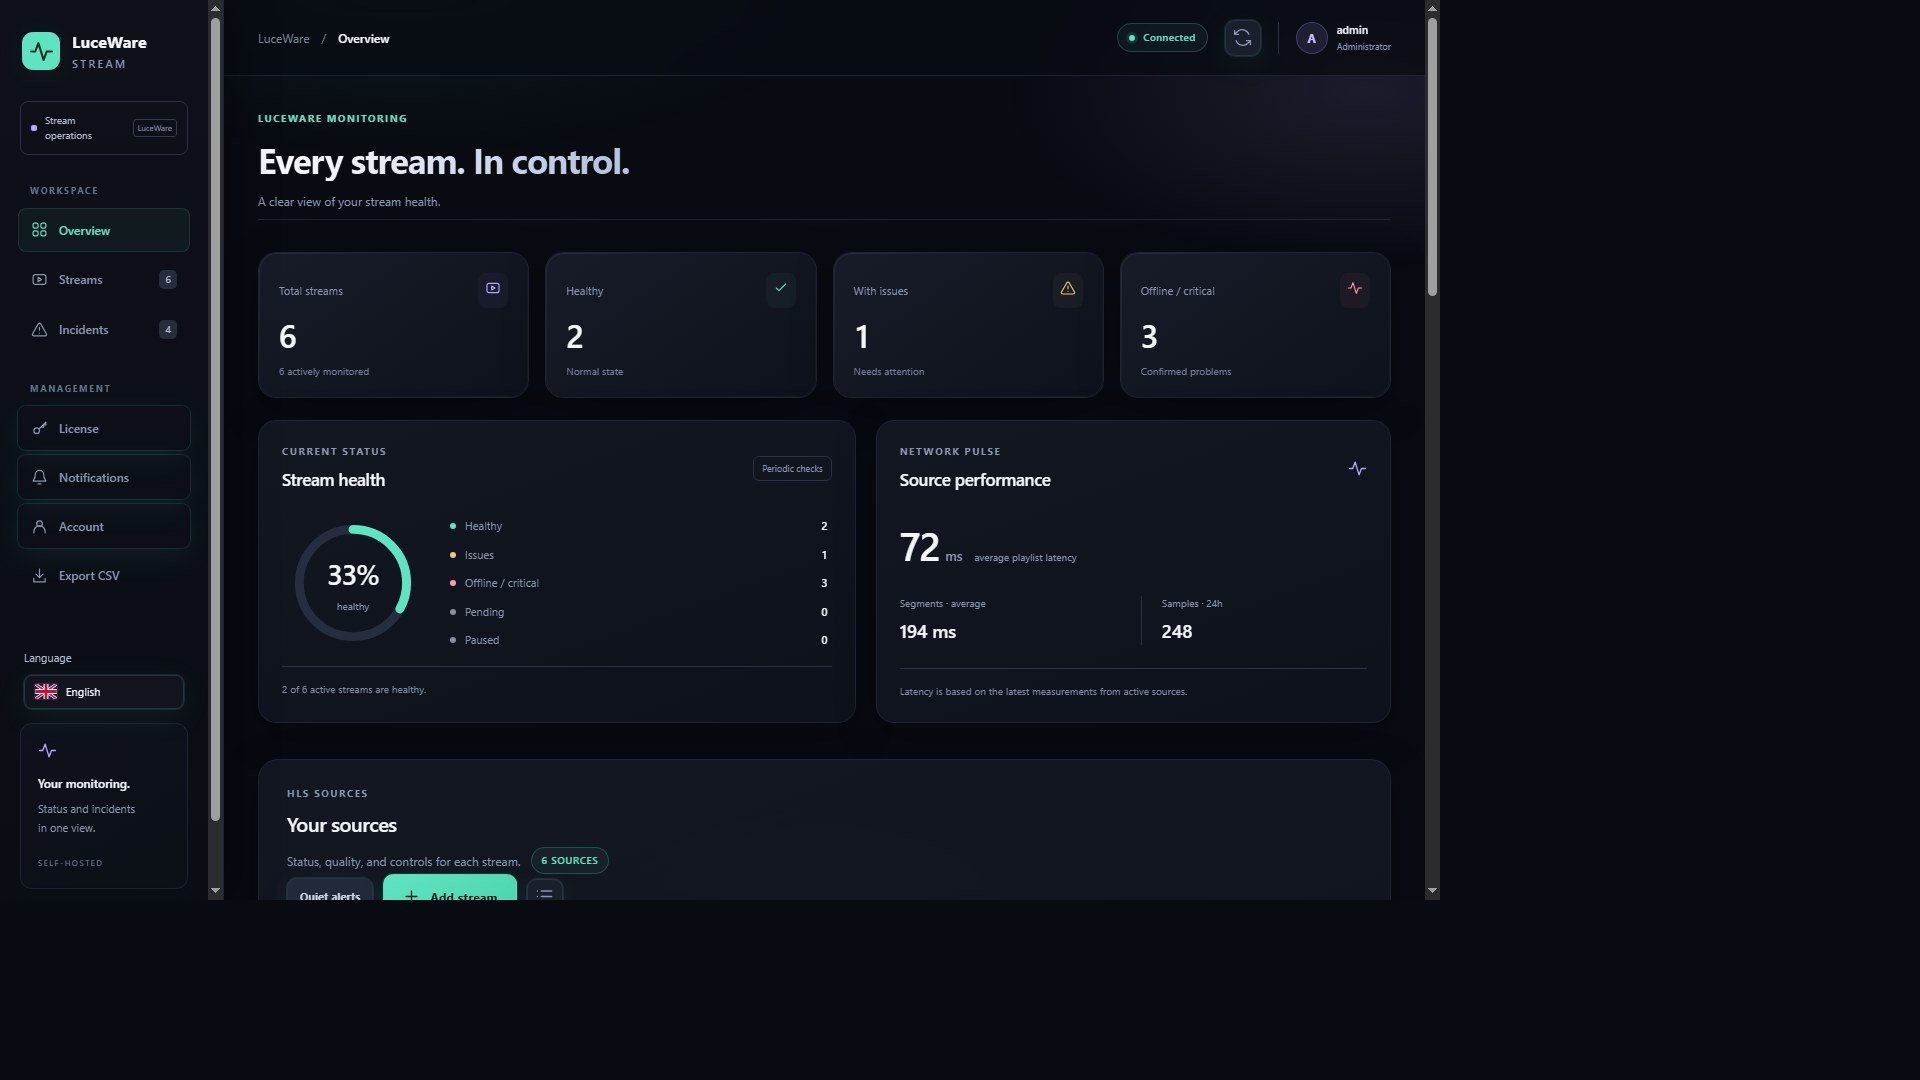Image resolution: width=1920 pixels, height=1080 pixels.
Task: Open Streams in the sidebar
Action: (x=104, y=280)
